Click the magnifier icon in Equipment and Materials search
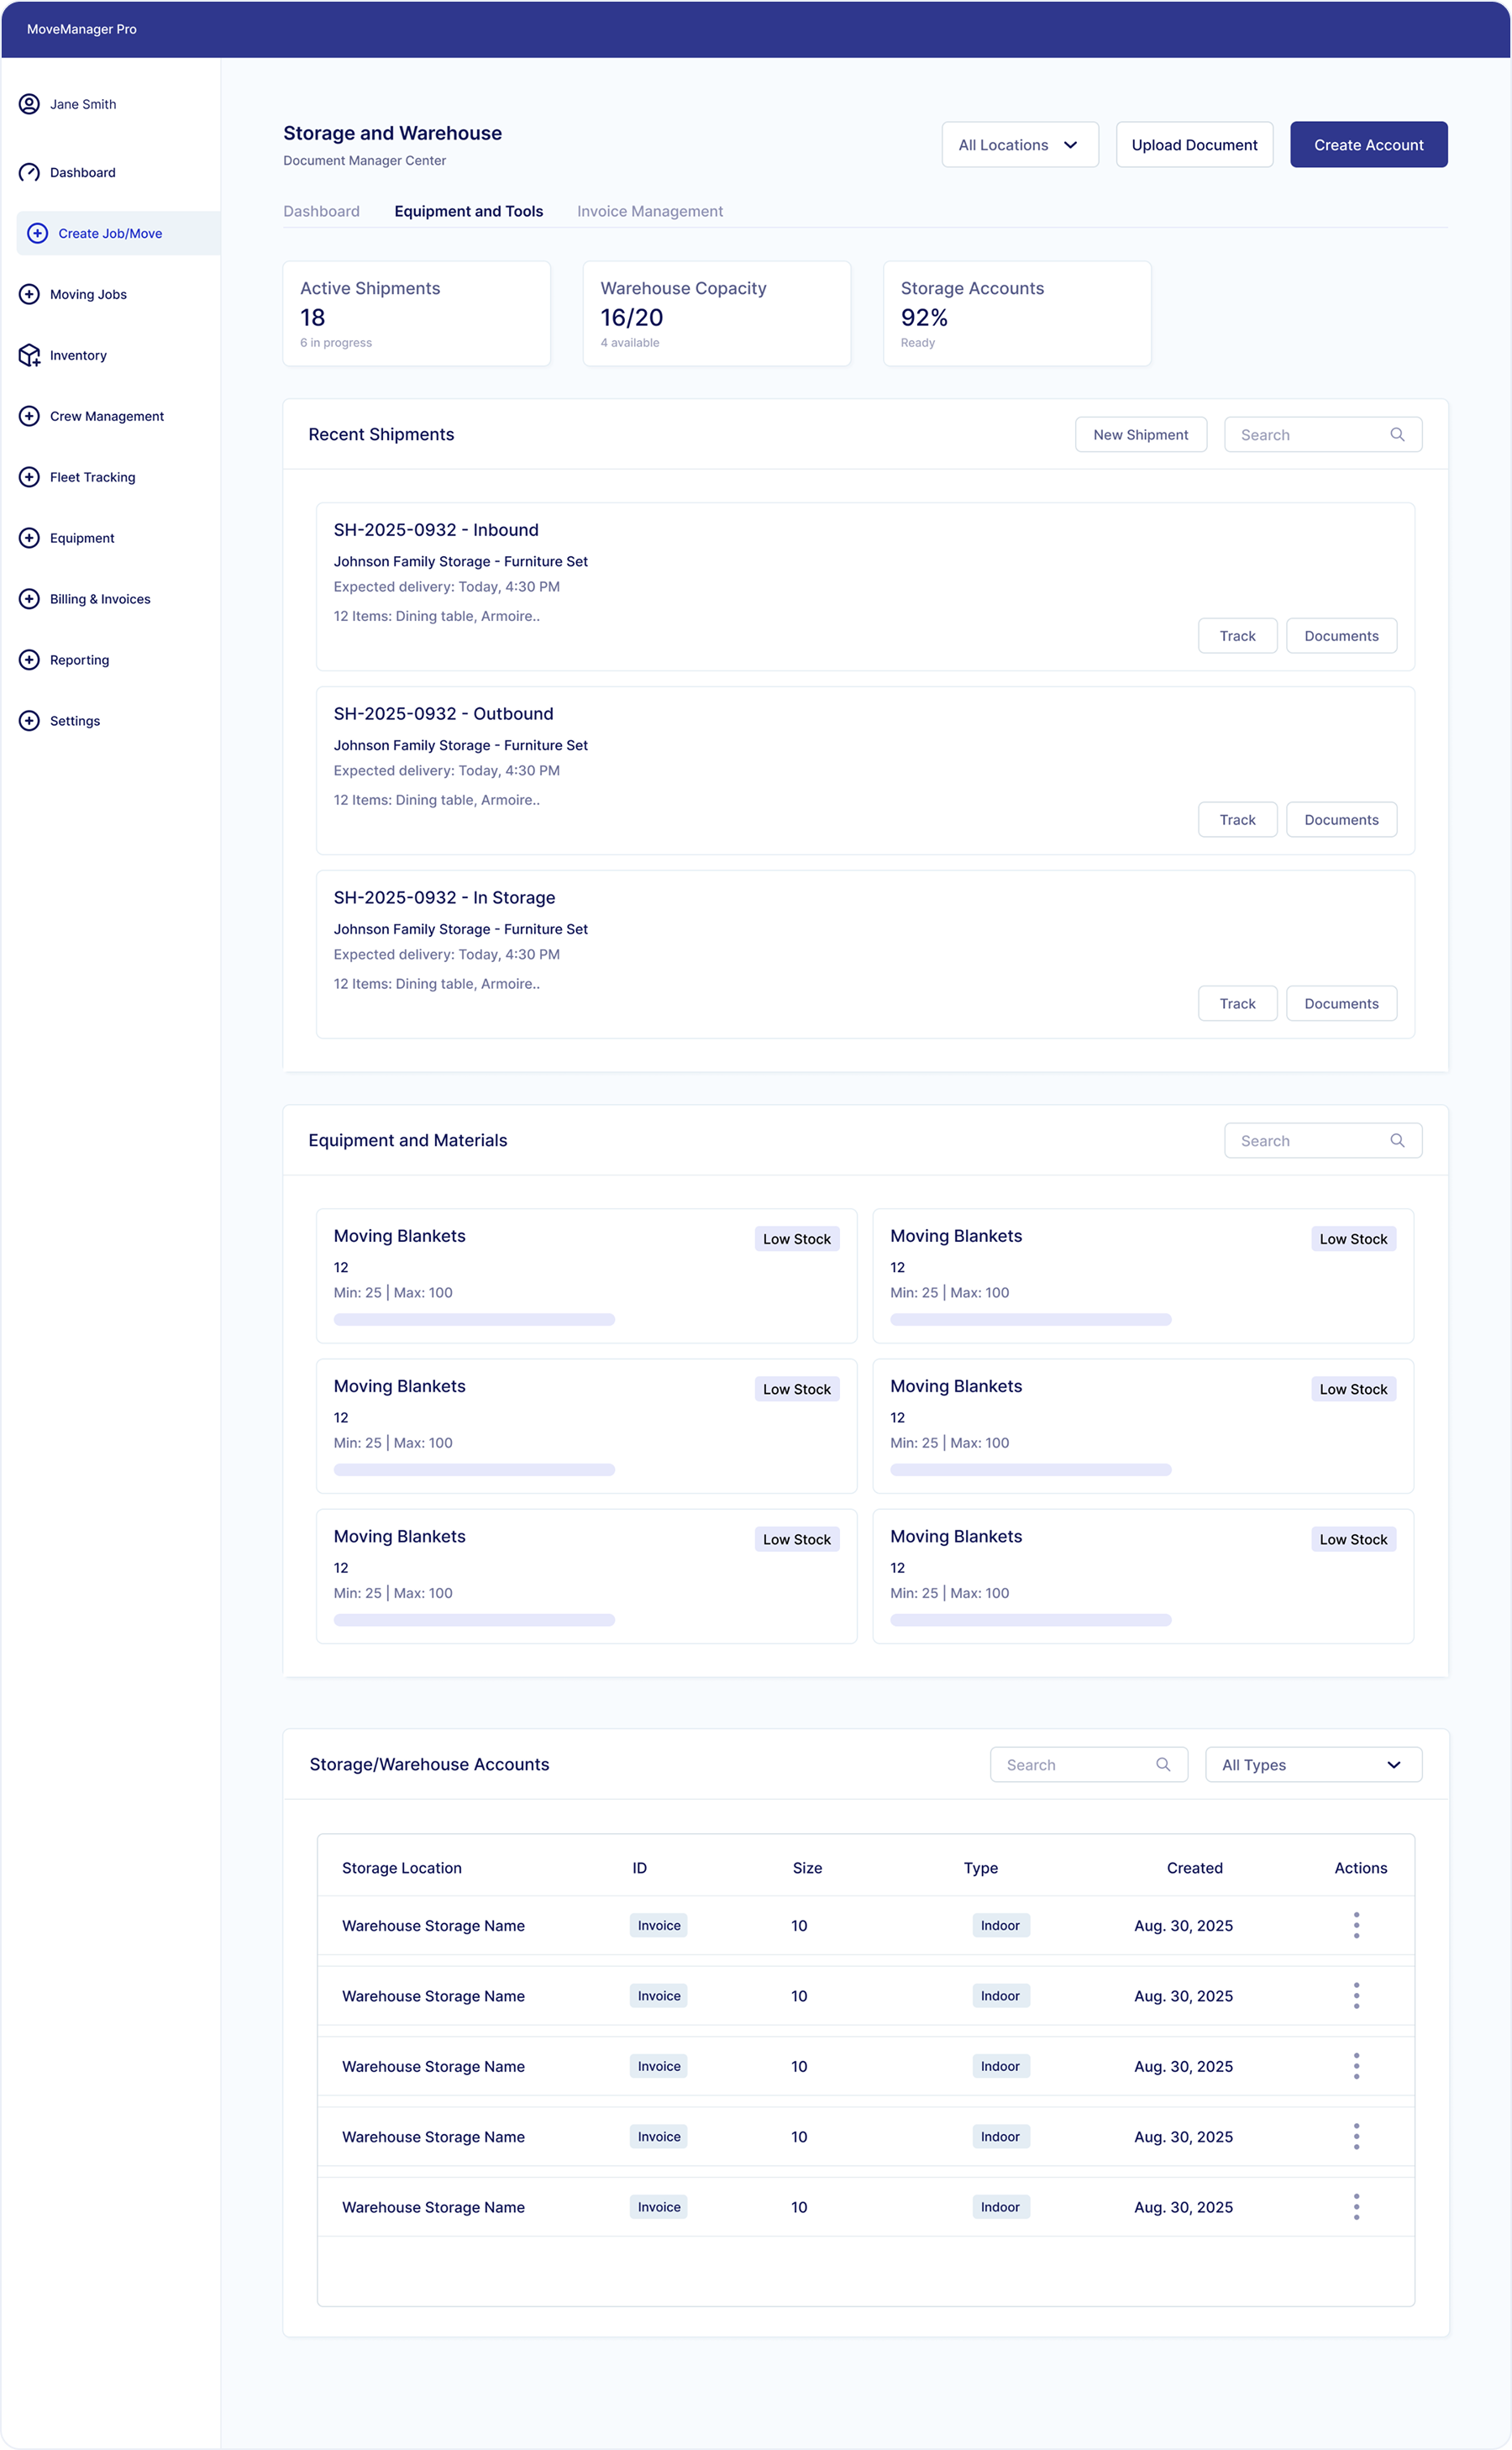The image size is (1512, 2450). [x=1396, y=1141]
